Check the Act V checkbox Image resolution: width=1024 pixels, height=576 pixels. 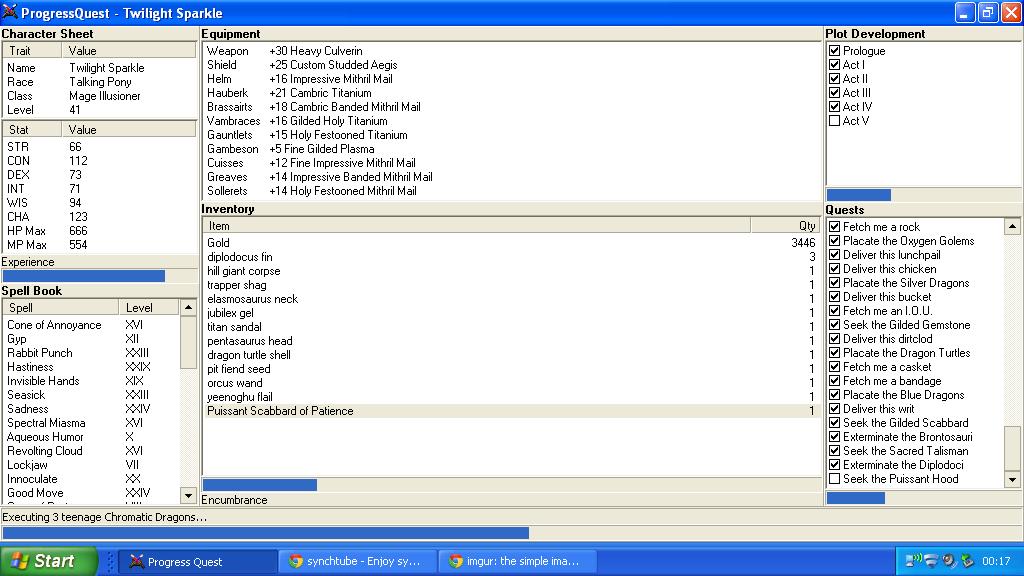click(x=835, y=121)
